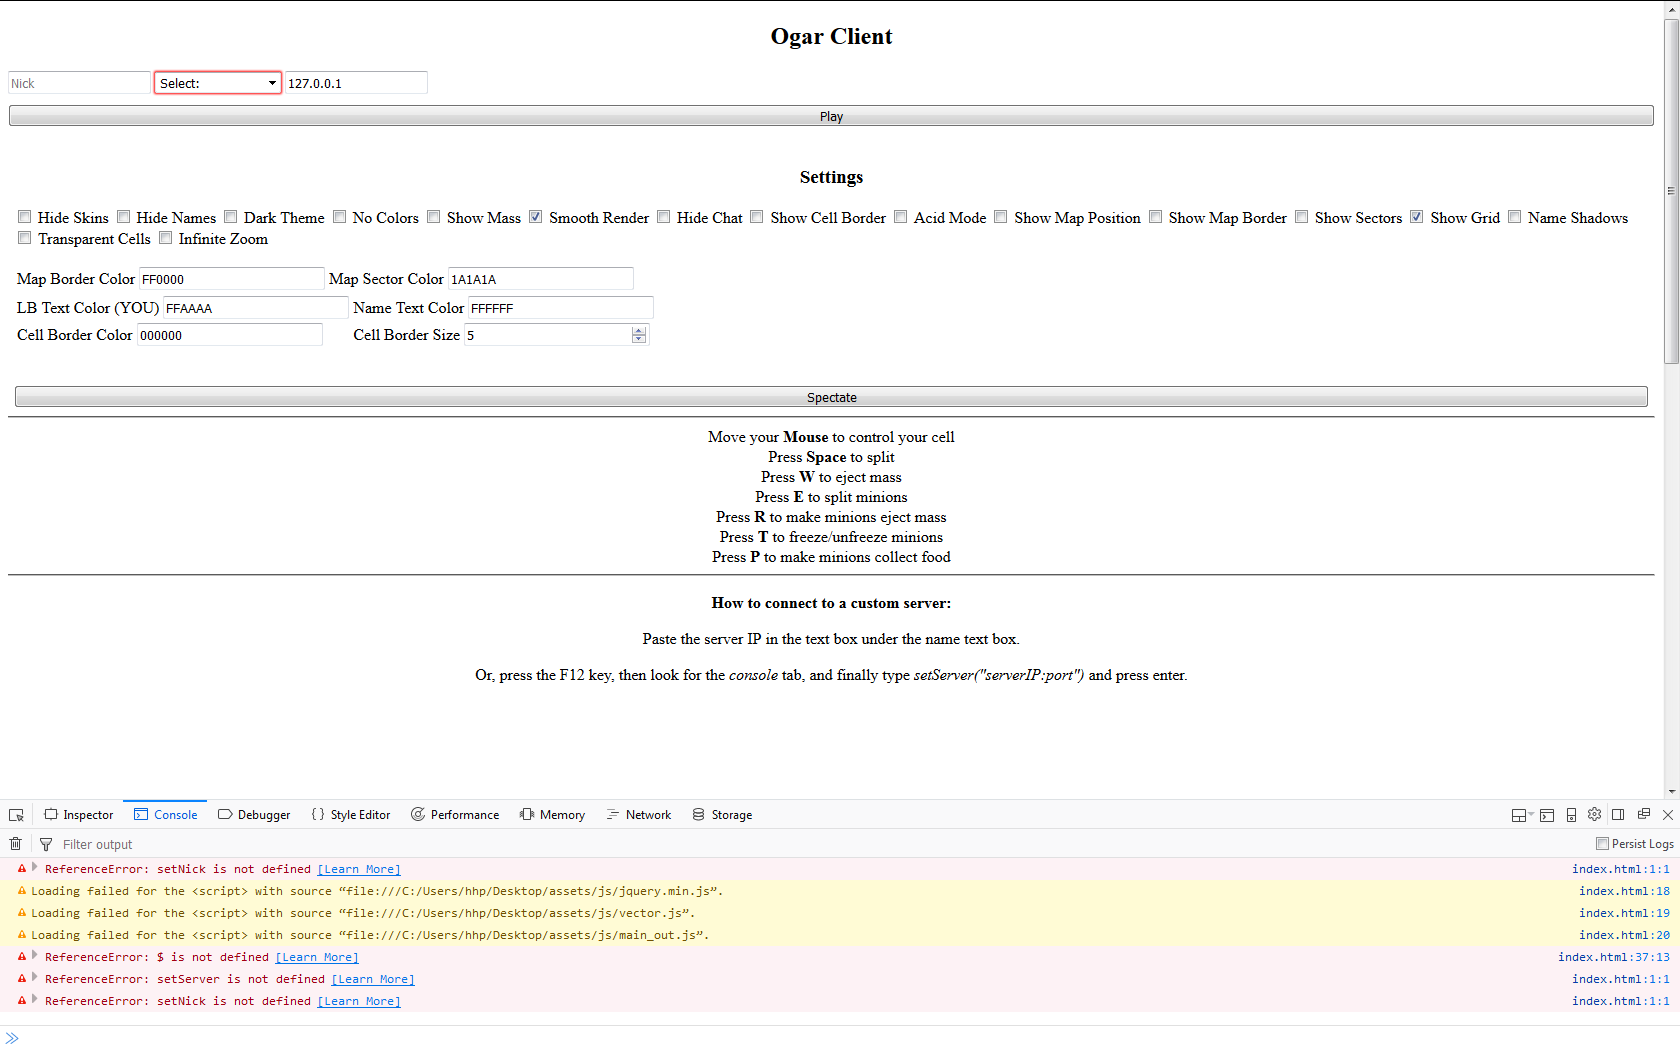The image size is (1680, 1050).
Task: Open the Learn More link for setServer error
Action: 372,978
